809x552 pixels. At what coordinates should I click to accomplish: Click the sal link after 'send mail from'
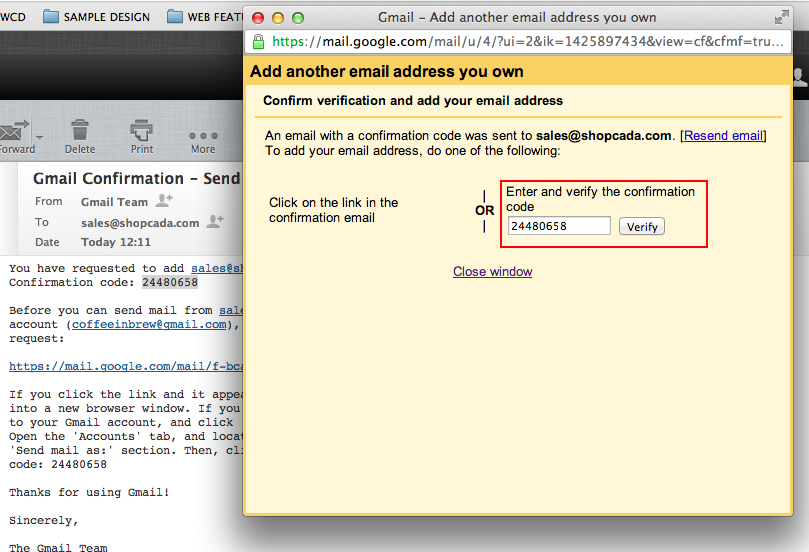pos(231,311)
